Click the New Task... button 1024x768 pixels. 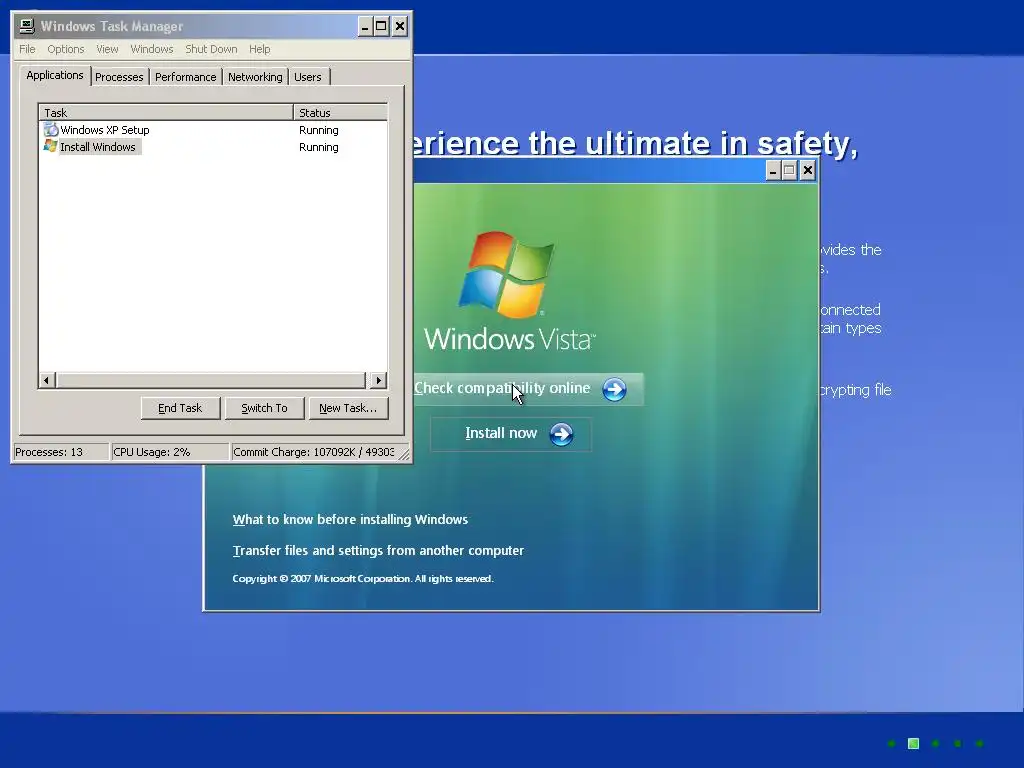pyautogui.click(x=348, y=408)
